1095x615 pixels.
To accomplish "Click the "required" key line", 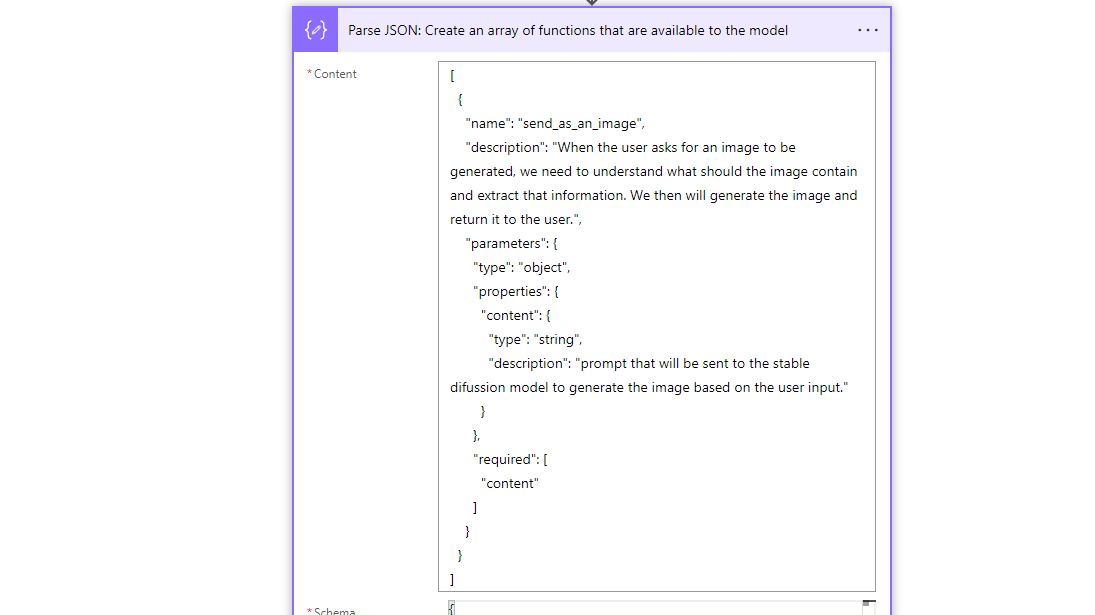I will [509, 459].
